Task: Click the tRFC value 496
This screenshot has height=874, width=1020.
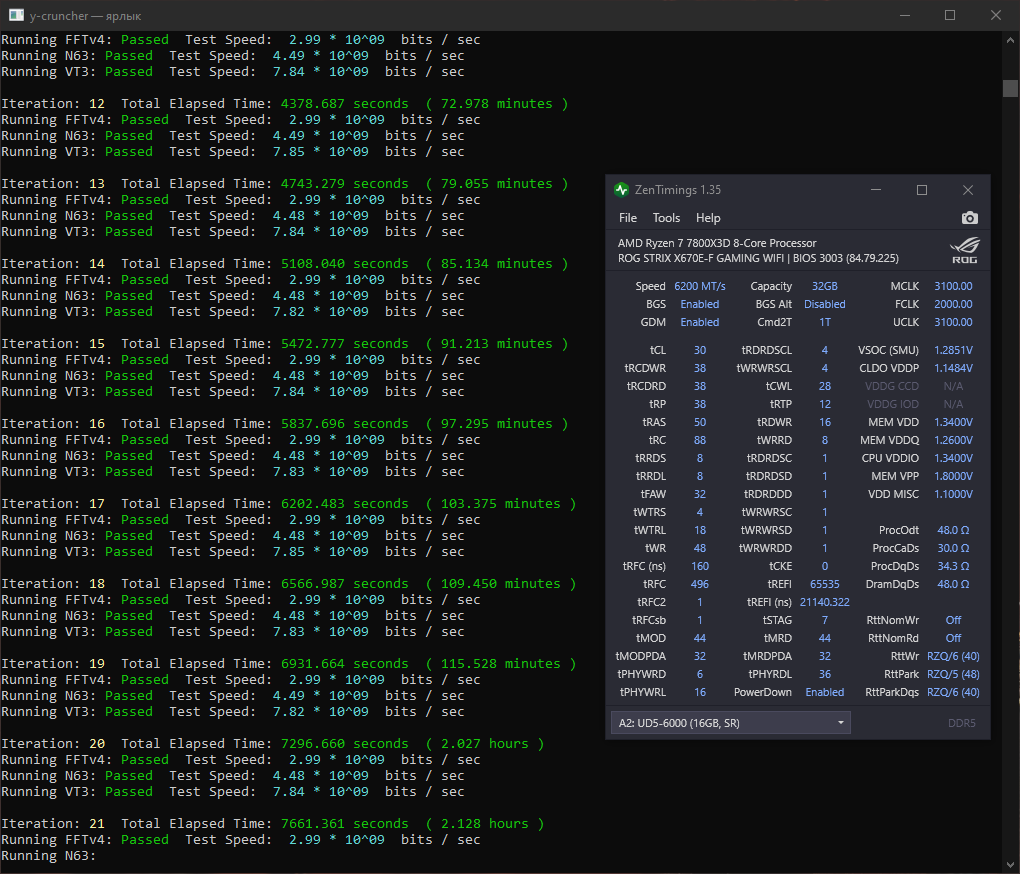Action: [700, 584]
